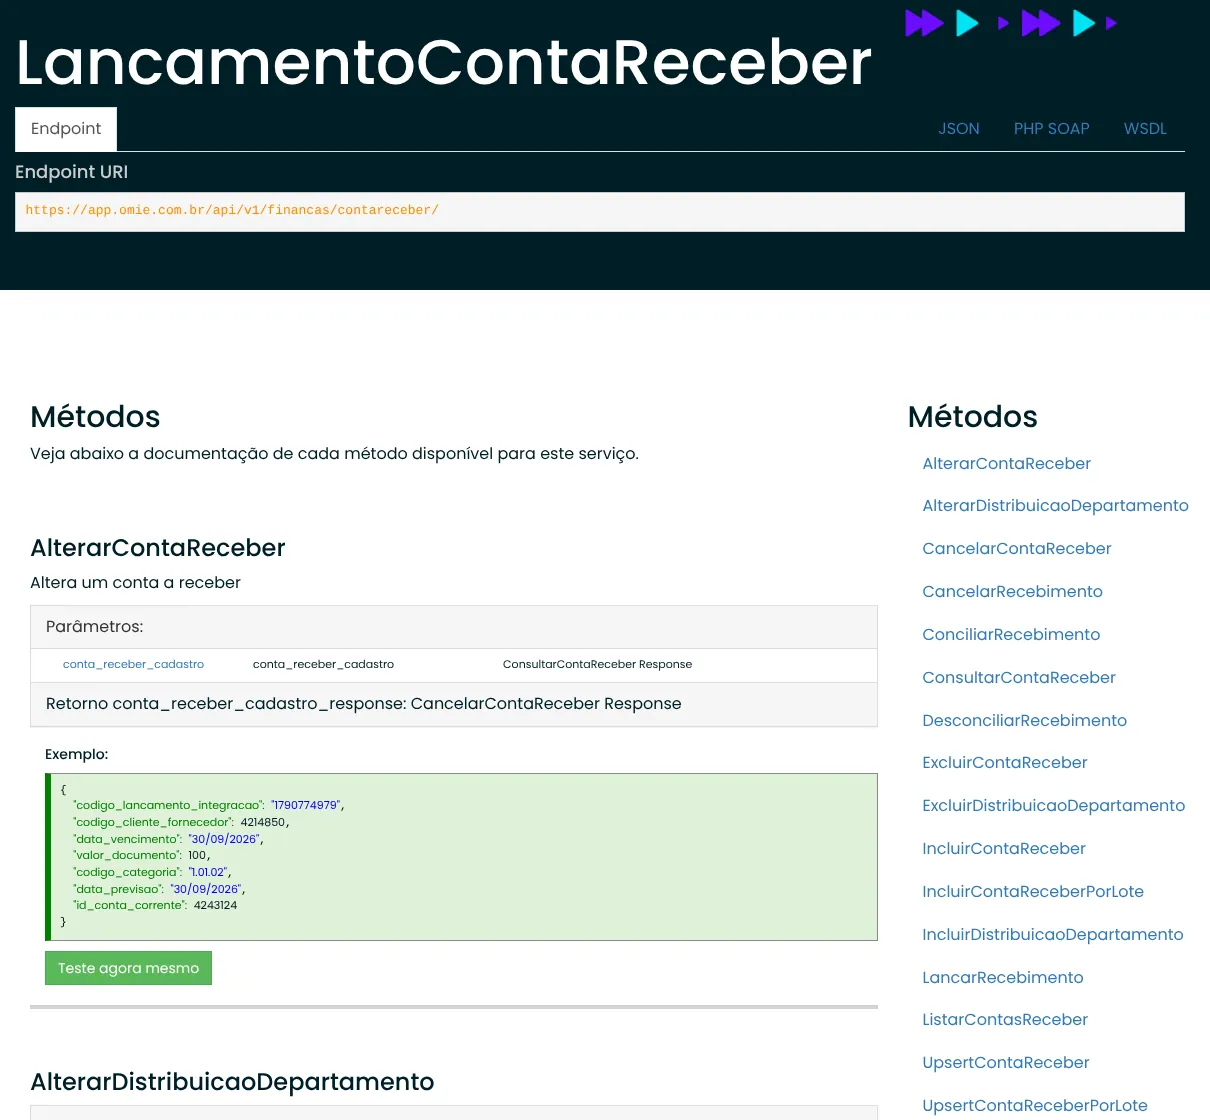Click the green JSON example code block

(x=461, y=857)
